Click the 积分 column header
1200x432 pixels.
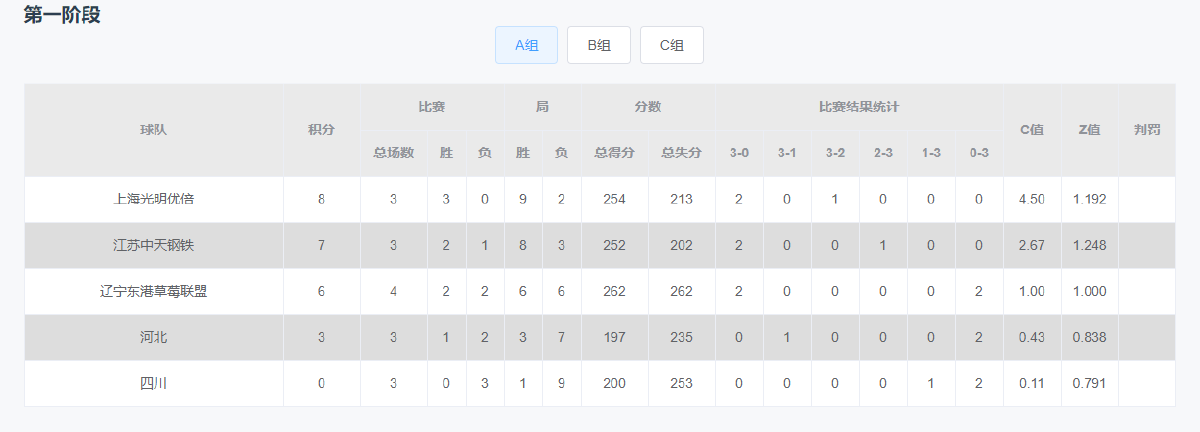[321, 130]
